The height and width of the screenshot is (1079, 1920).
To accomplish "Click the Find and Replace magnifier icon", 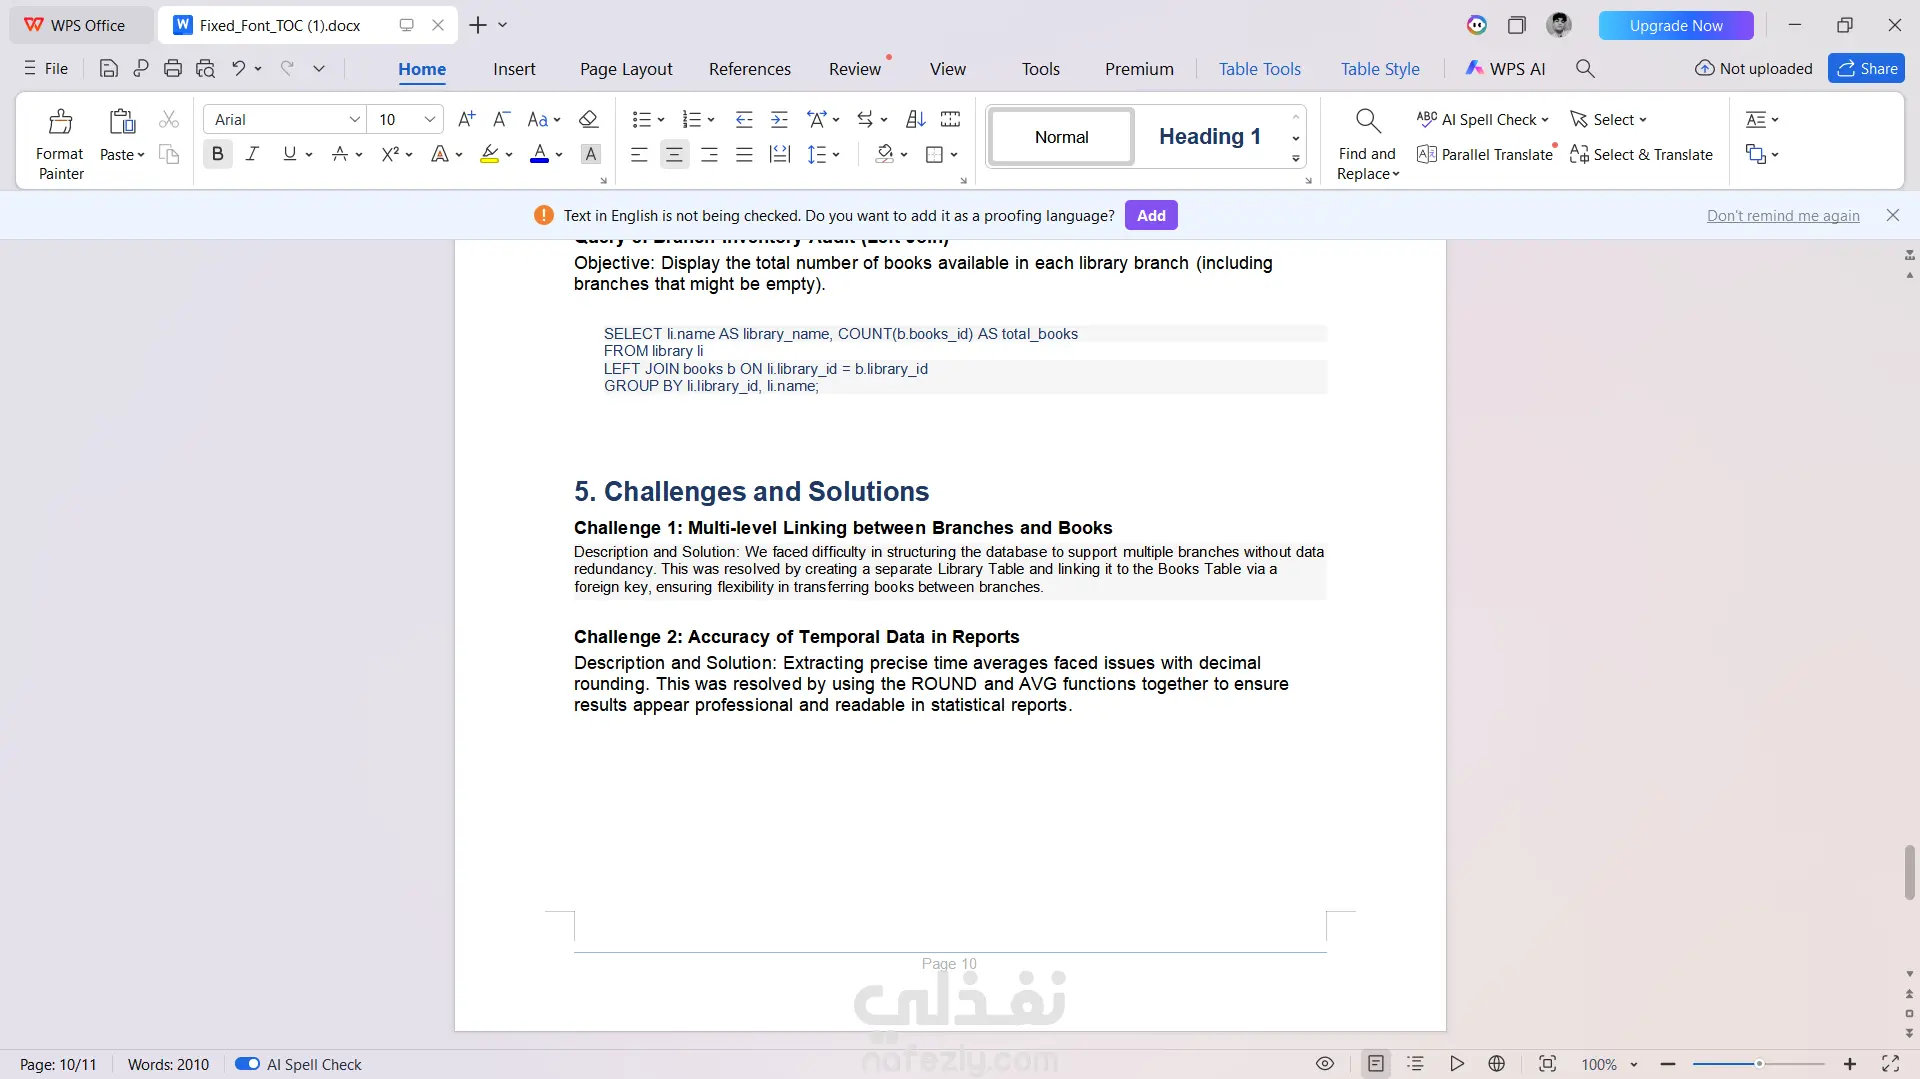I will tap(1368, 121).
